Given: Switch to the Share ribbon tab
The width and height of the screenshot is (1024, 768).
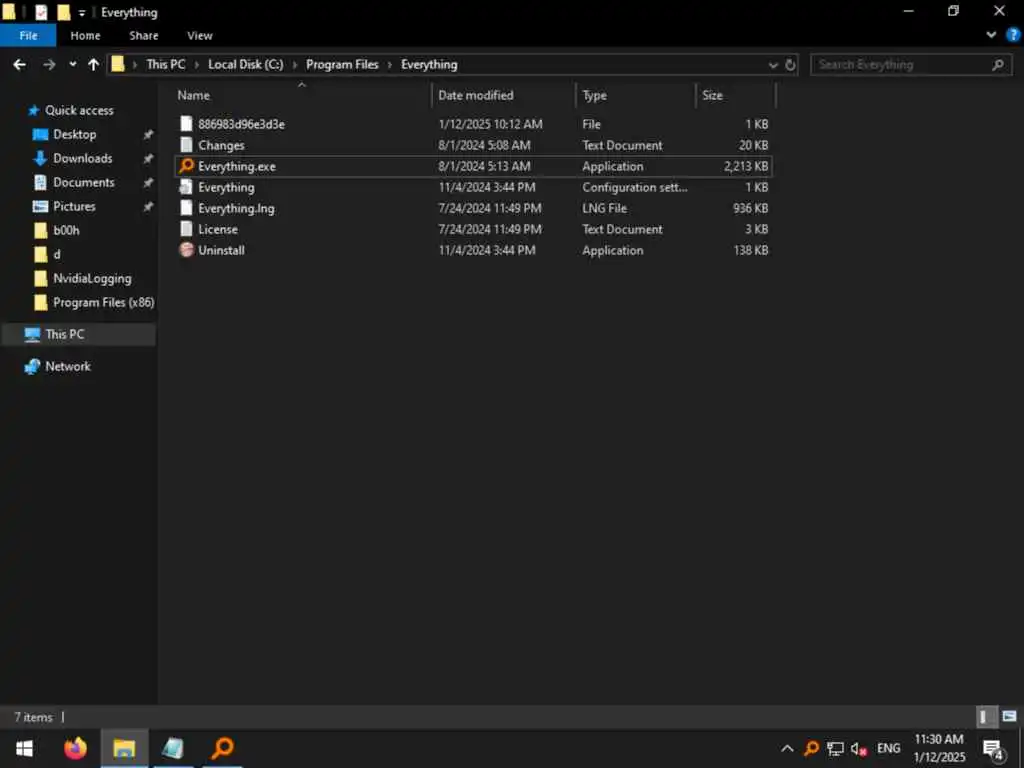Looking at the screenshot, I should 144,36.
